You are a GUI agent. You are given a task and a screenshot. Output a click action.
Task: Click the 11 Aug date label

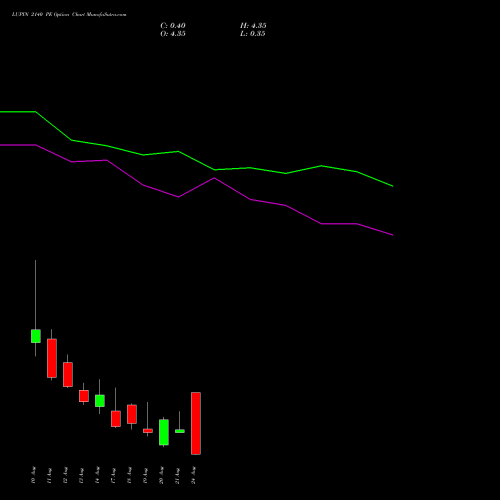click(x=49, y=475)
